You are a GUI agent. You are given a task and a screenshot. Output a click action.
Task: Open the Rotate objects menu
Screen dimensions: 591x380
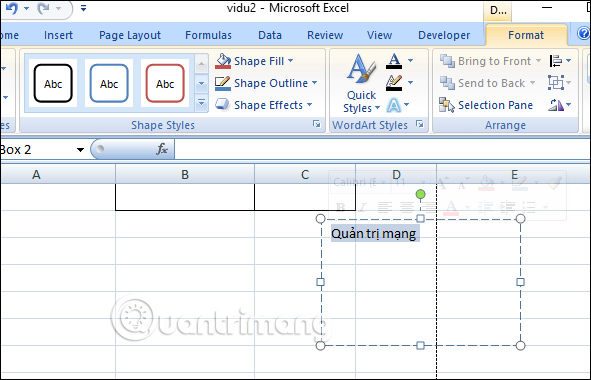point(560,105)
